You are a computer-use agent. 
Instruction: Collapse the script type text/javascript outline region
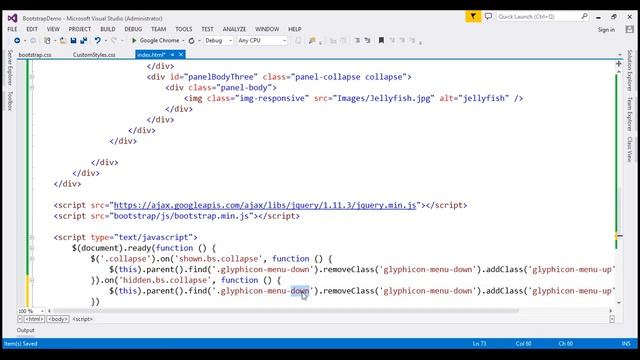(x=32, y=237)
